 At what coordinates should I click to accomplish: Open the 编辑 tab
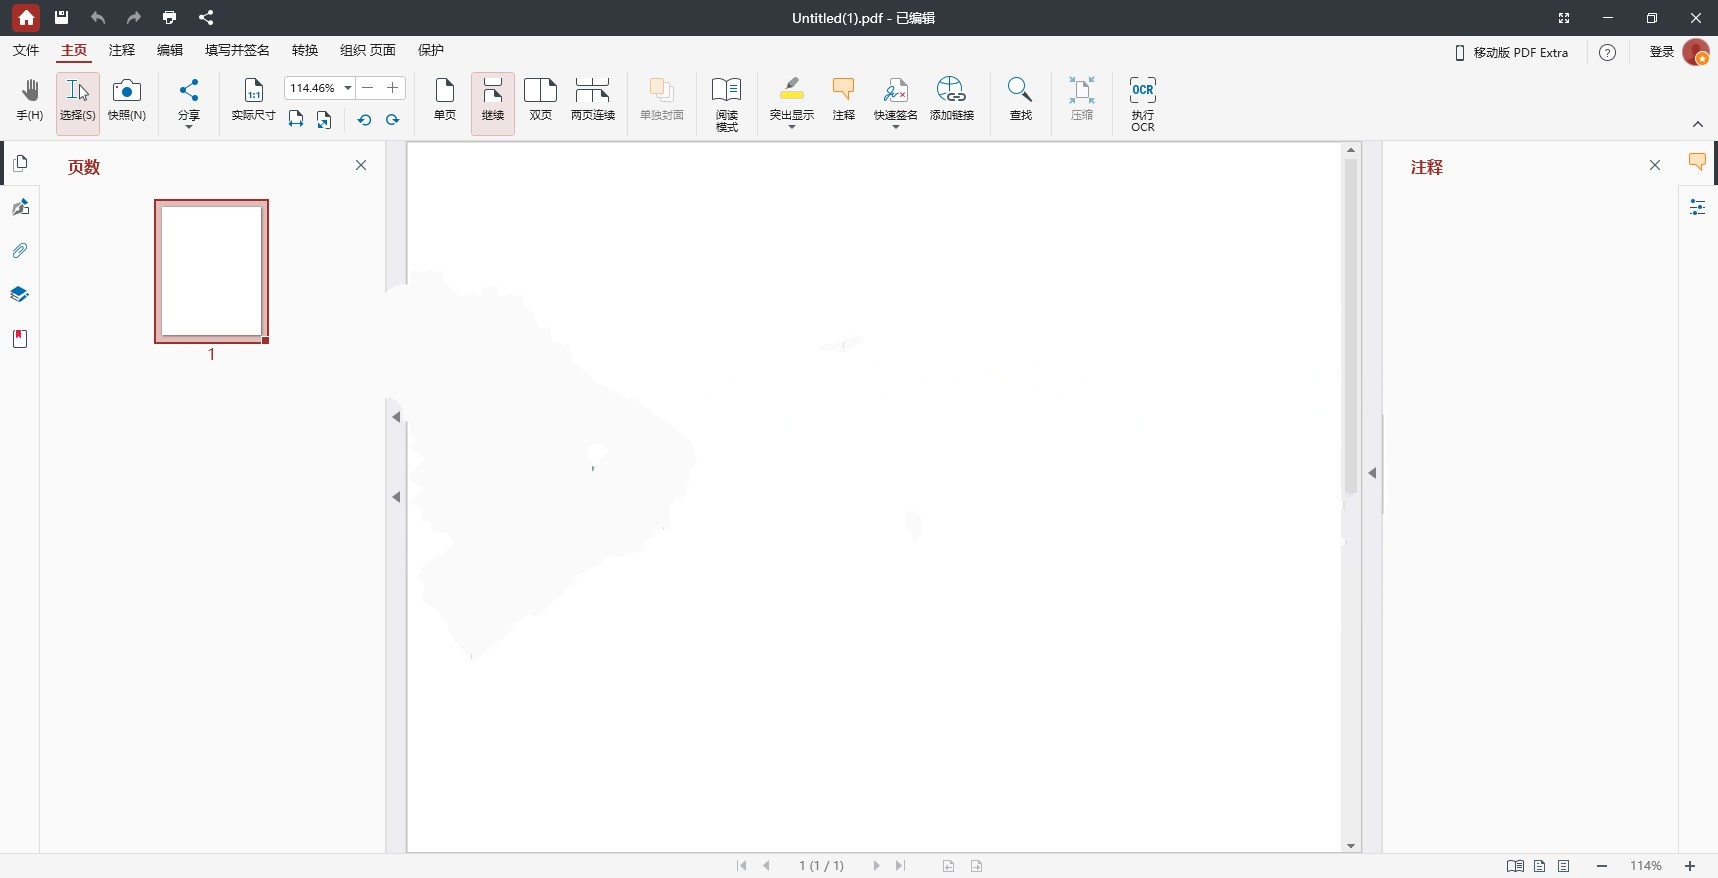tap(170, 50)
